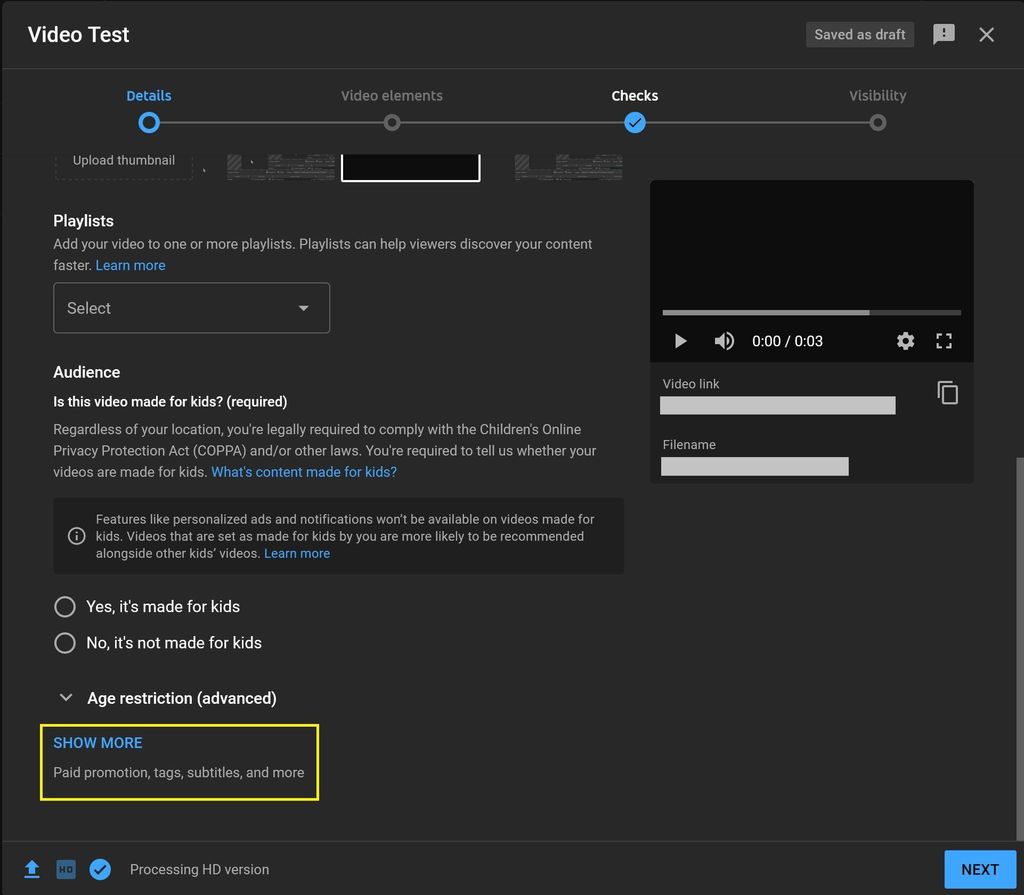Click the upload status arrow icon

[32, 869]
